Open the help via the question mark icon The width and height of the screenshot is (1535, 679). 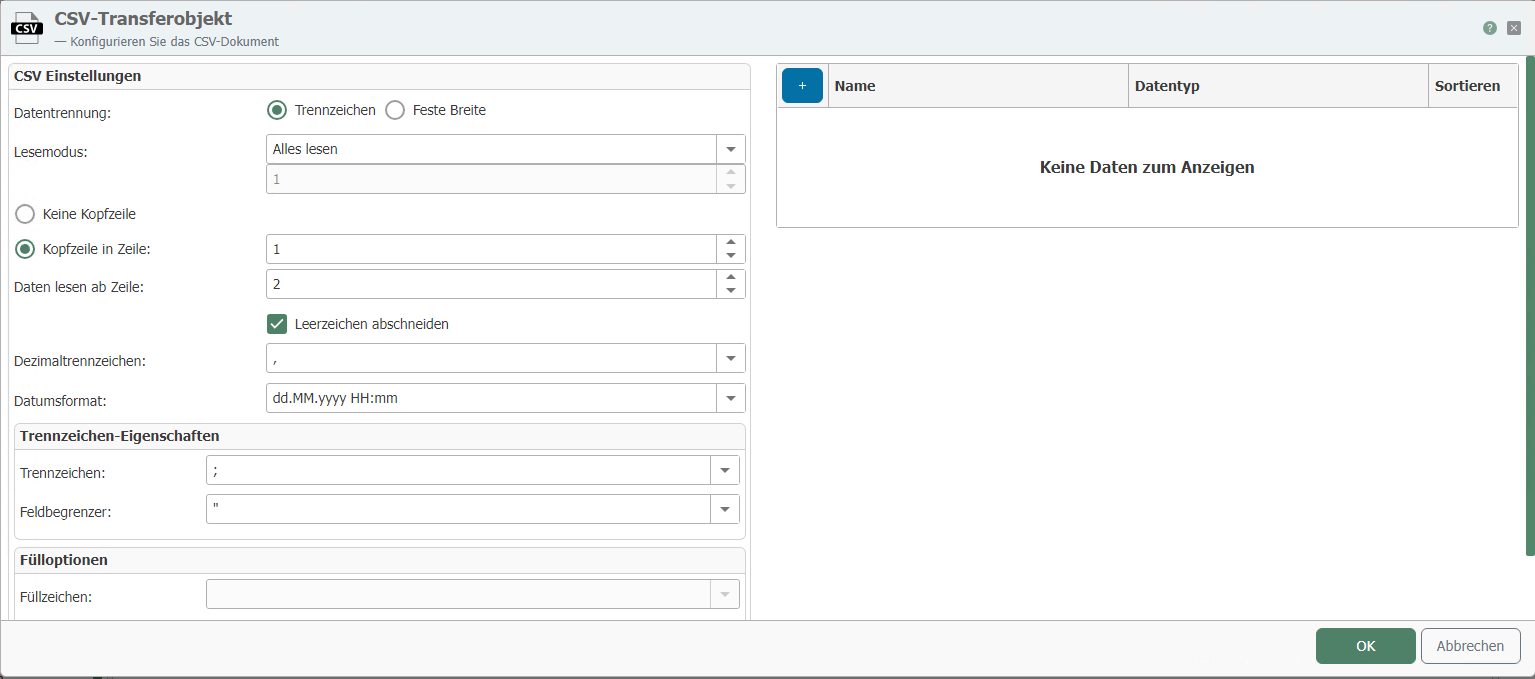point(1489,28)
